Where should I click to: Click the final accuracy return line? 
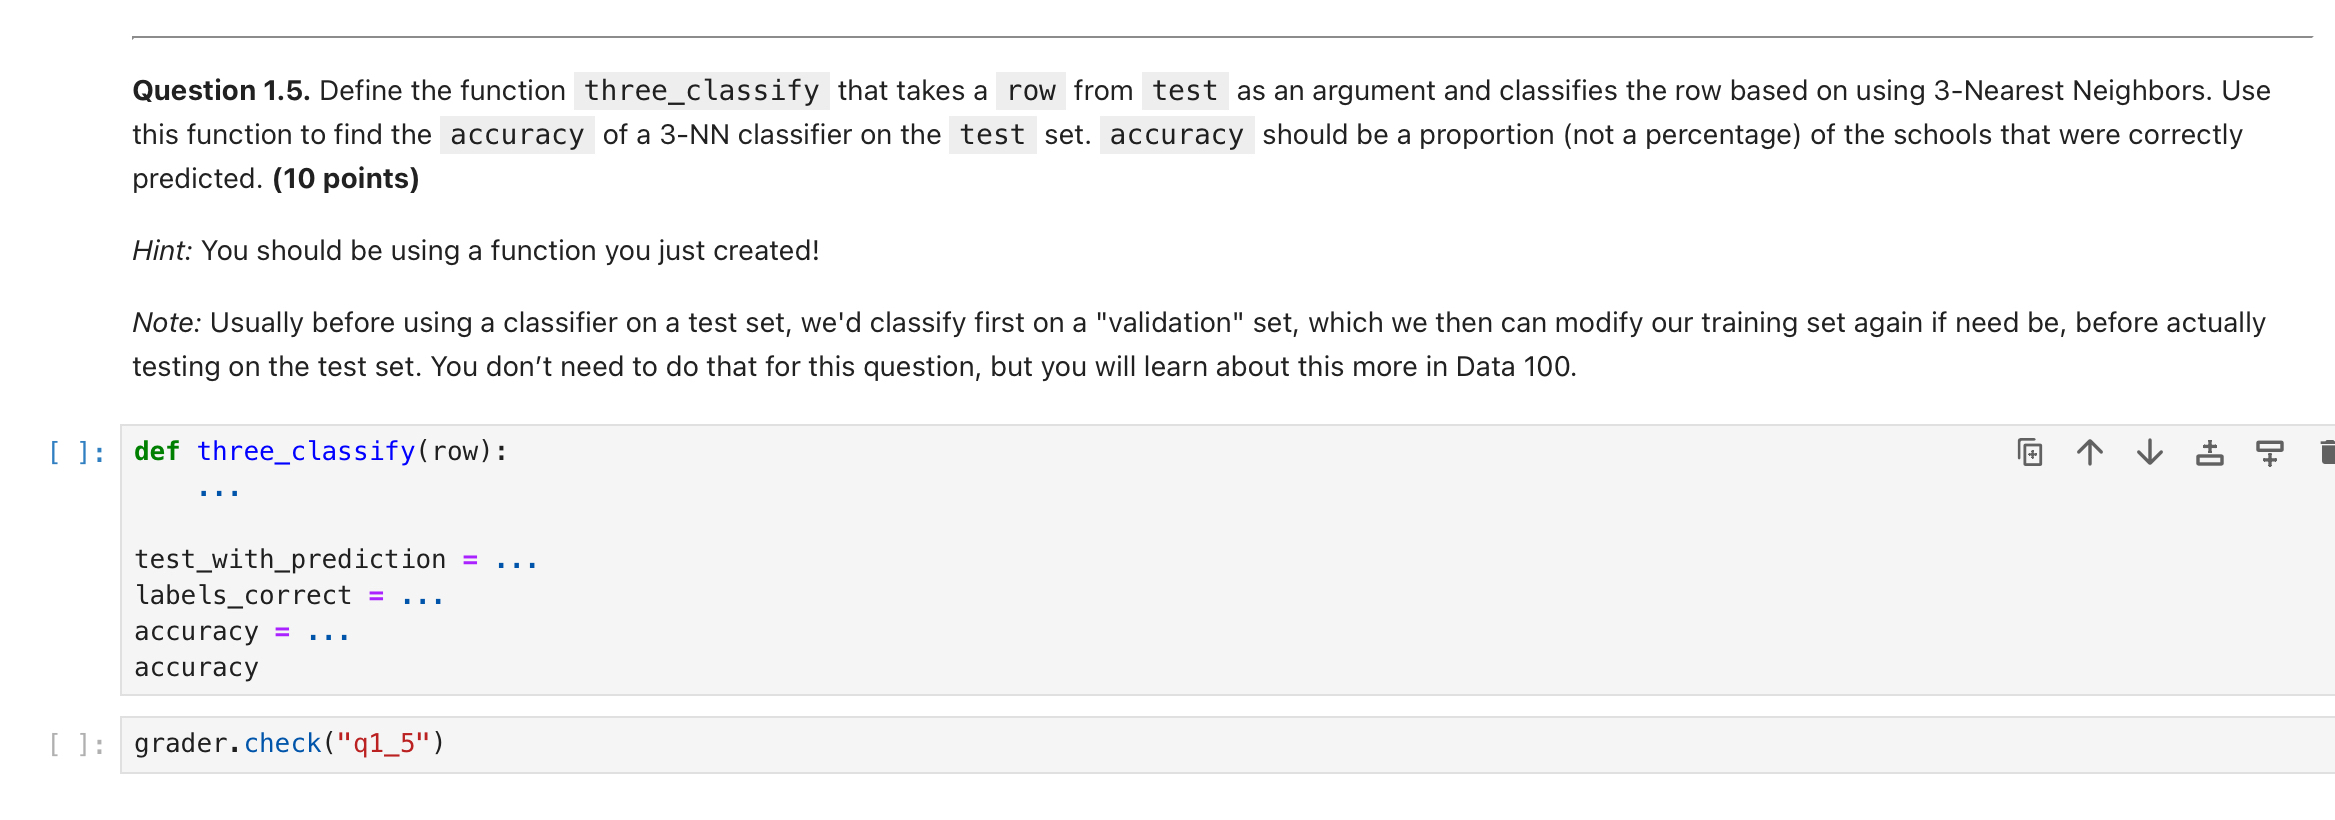[196, 667]
